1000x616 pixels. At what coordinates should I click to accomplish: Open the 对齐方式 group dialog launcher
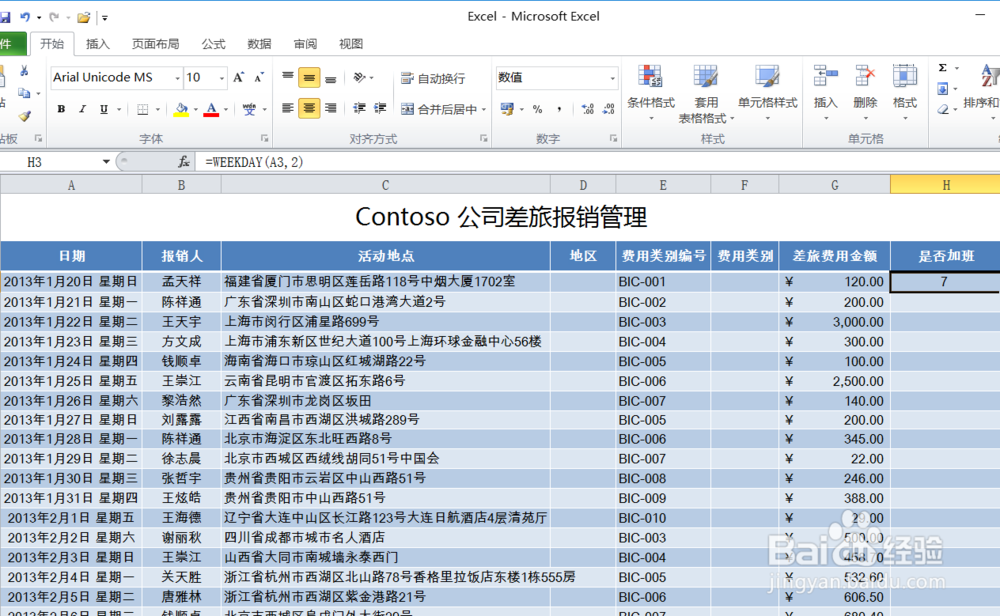click(x=484, y=138)
